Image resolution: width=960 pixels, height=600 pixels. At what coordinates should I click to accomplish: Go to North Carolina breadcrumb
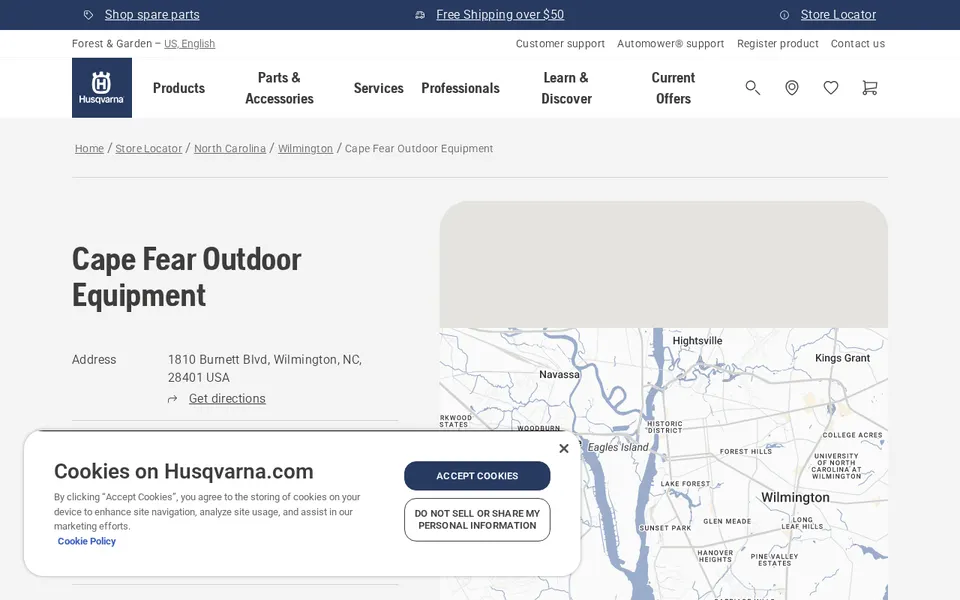pos(230,148)
